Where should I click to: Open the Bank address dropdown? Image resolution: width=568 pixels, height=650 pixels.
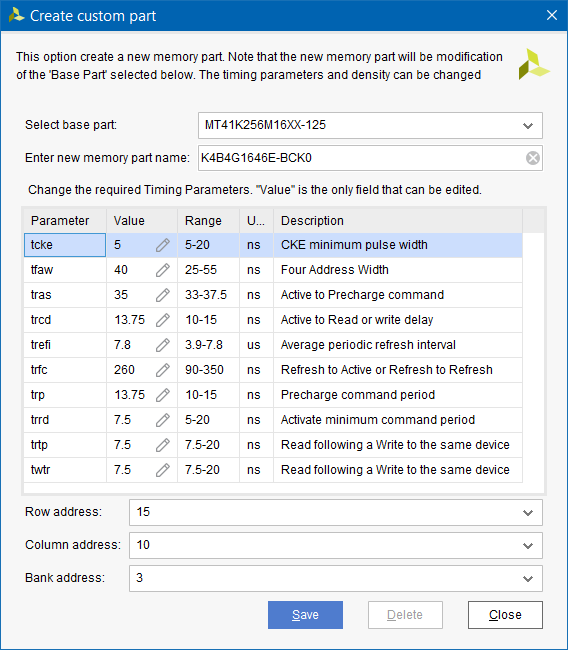[x=336, y=578]
